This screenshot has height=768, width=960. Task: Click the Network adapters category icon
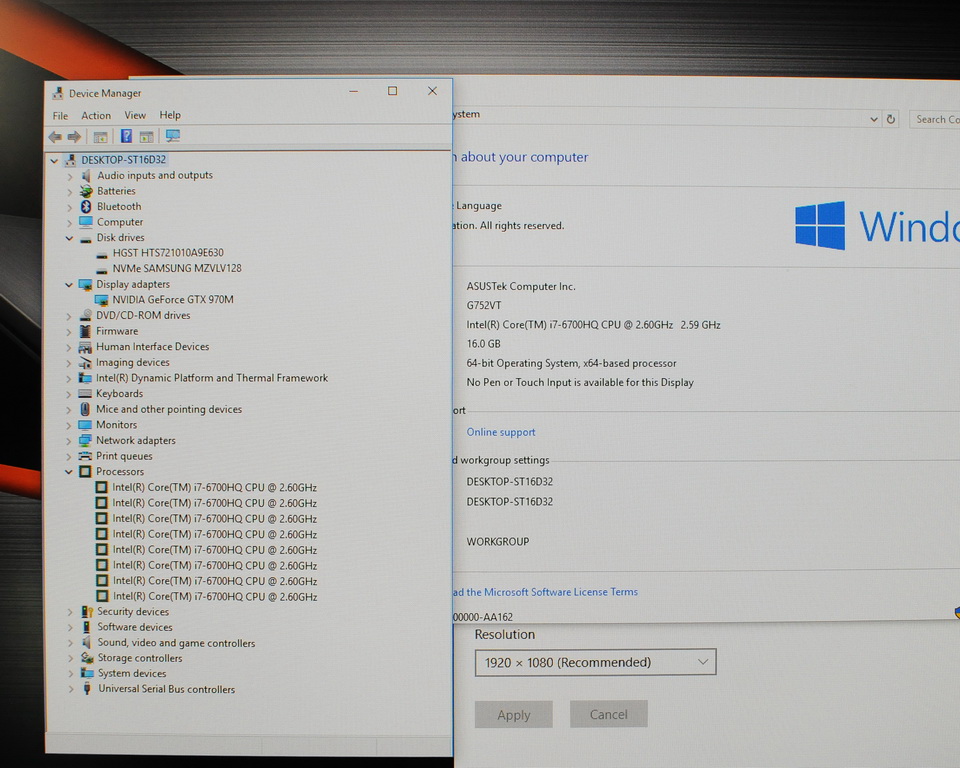pos(85,440)
